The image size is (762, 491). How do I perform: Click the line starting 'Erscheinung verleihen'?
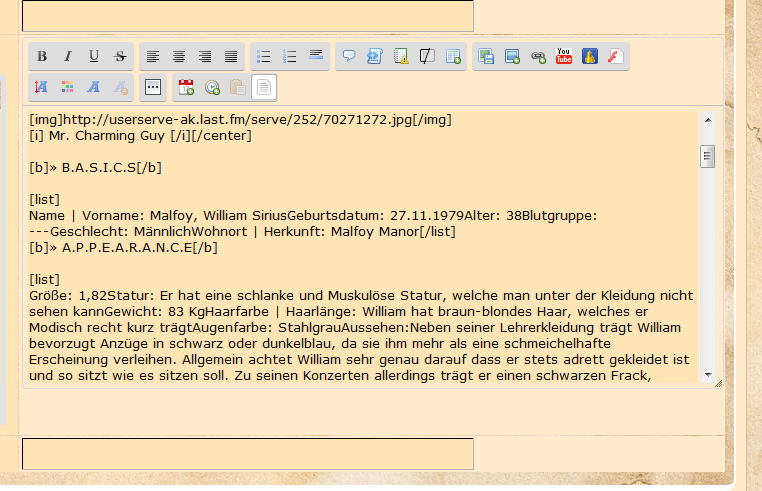tap(359, 360)
